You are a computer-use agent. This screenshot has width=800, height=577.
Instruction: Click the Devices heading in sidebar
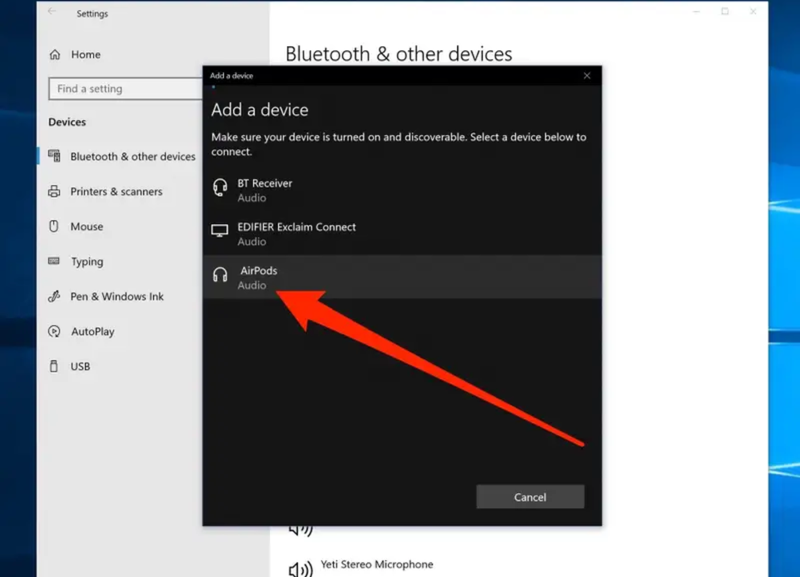click(67, 122)
